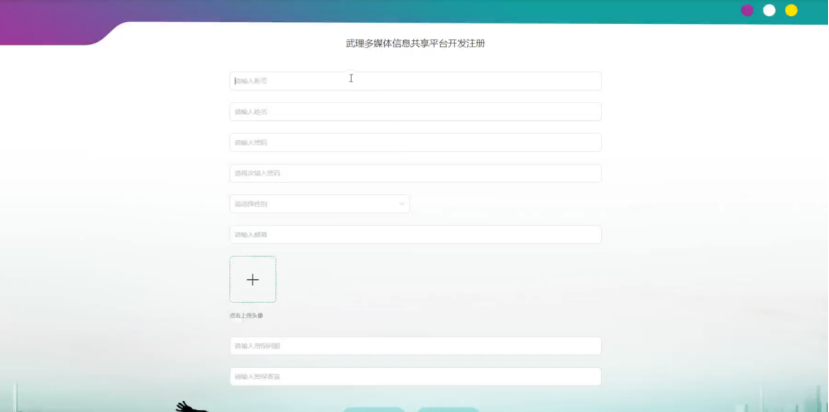Click the 武理多媒体信息共享平台开发注册 page title
The height and width of the screenshot is (412, 829).
click(x=415, y=43)
